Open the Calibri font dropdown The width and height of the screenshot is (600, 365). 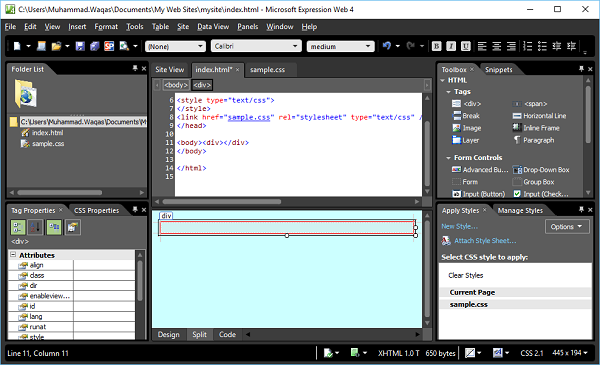point(256,46)
